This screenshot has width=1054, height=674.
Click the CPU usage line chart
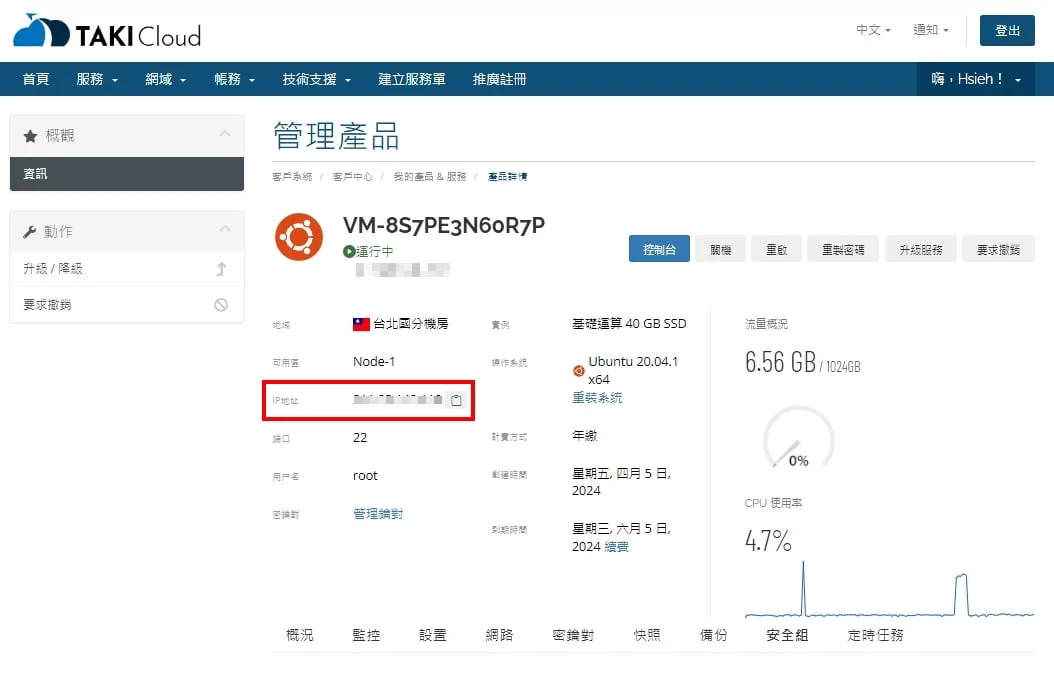coord(889,589)
